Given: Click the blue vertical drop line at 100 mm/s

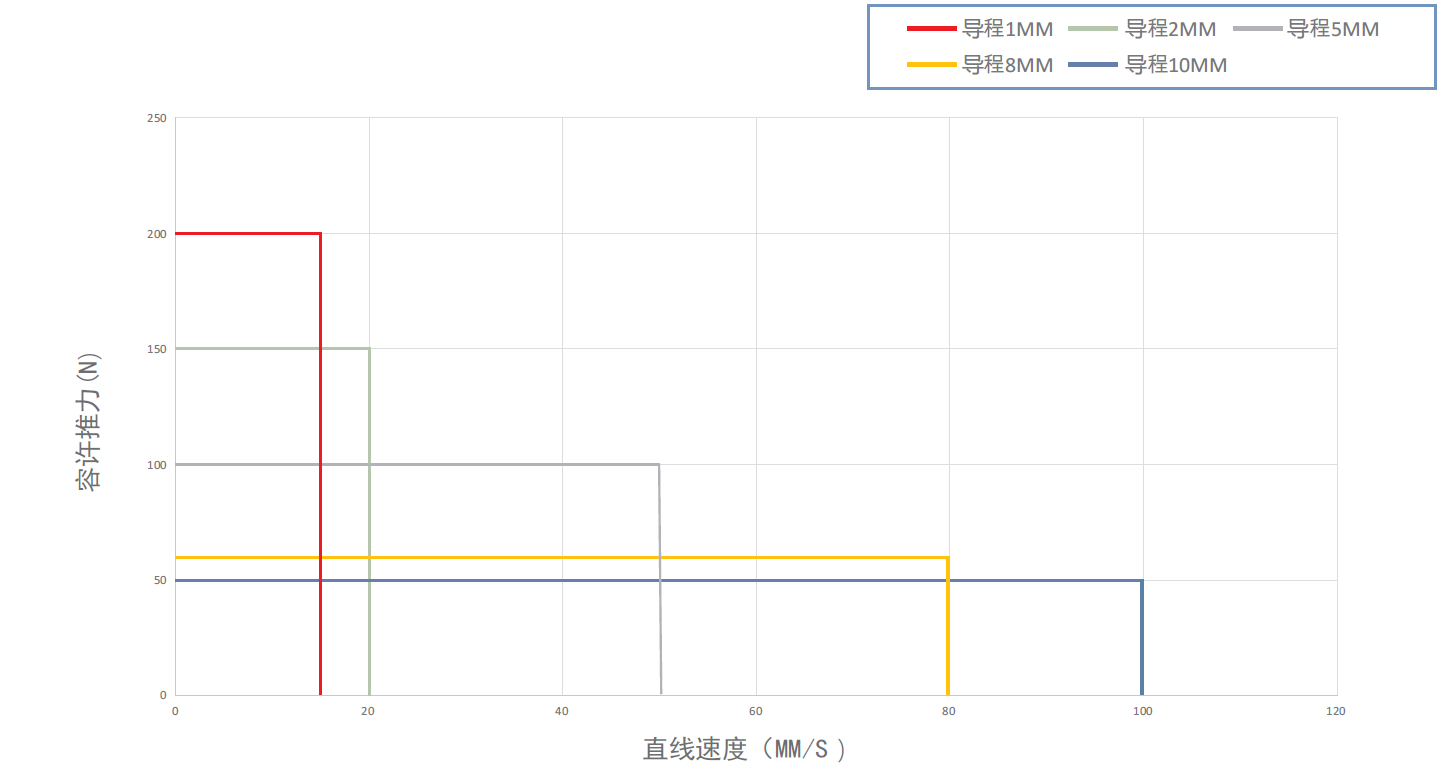Looking at the screenshot, I should point(1142,637).
